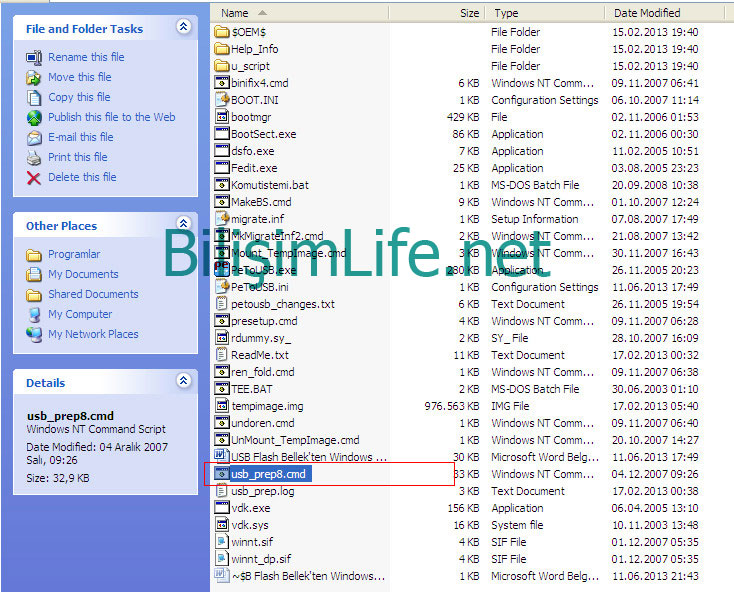Click the Rename this file link
Image resolution: width=734 pixels, height=592 pixels.
click(86, 57)
